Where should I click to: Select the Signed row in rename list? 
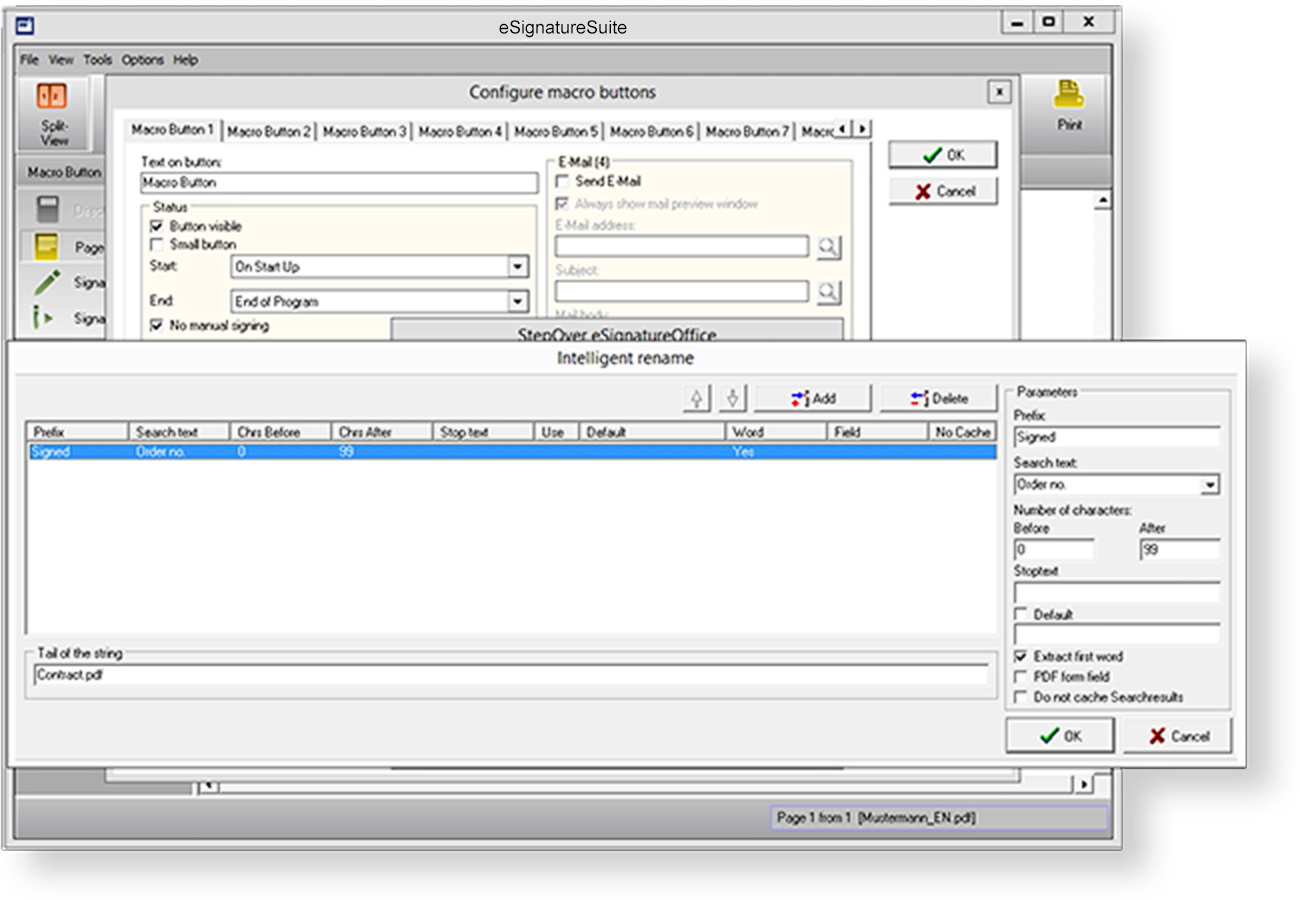[x=511, y=452]
